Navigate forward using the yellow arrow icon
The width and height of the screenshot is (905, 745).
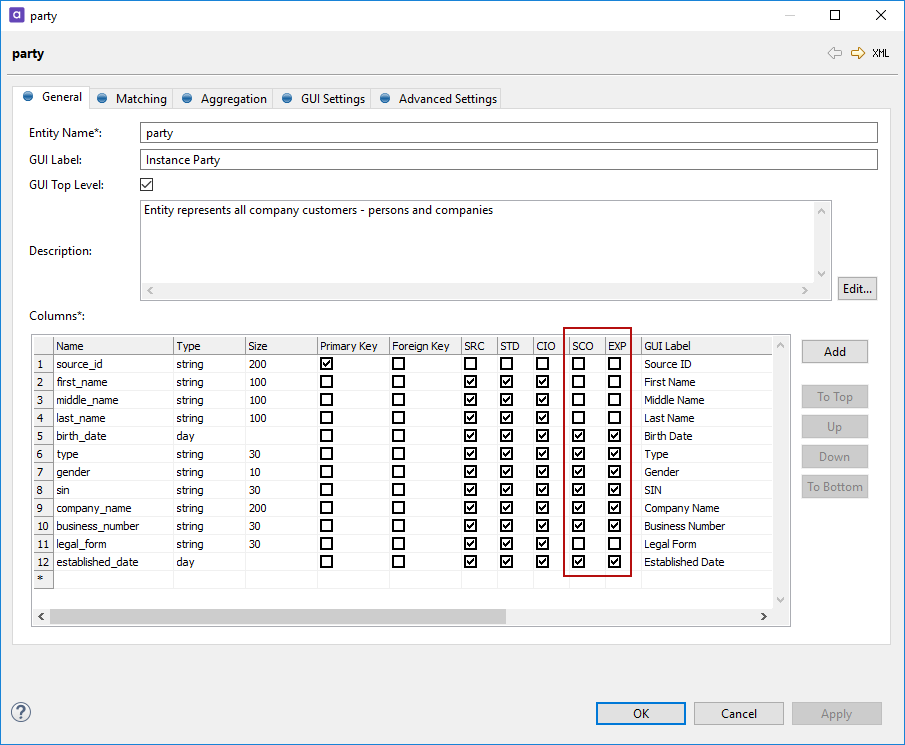(x=858, y=53)
